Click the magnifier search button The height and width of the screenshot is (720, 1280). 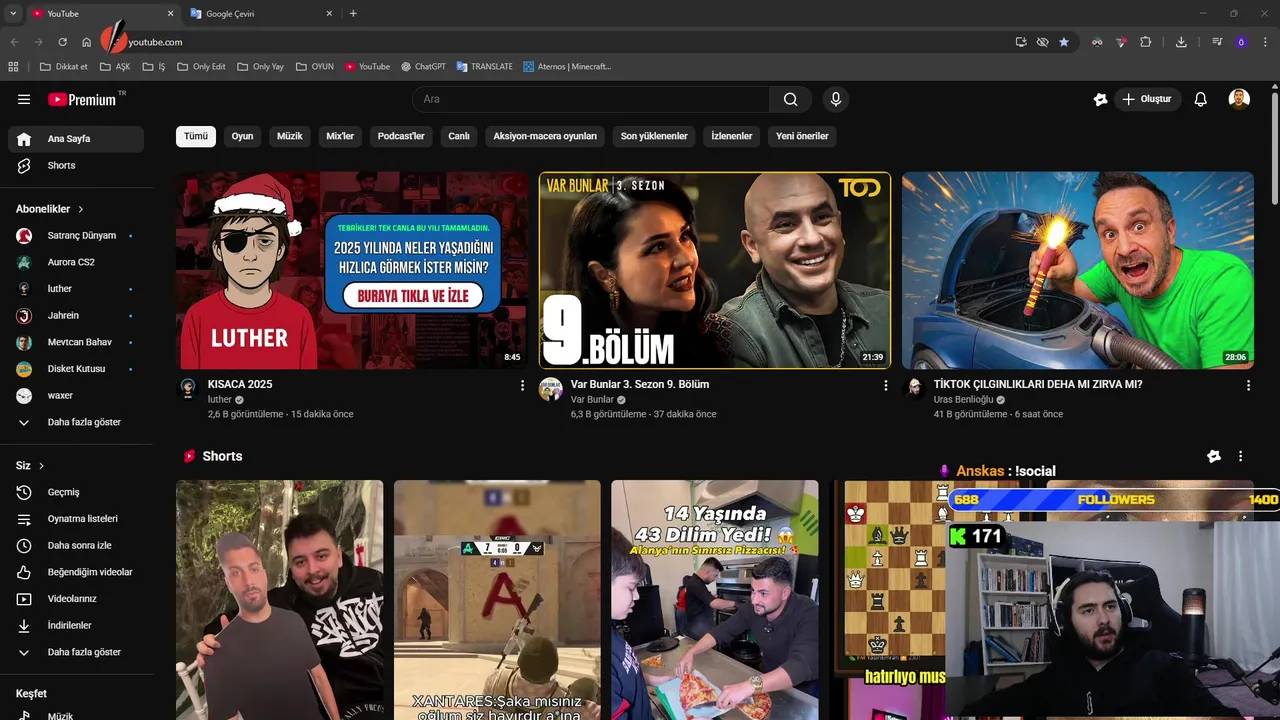tap(791, 99)
